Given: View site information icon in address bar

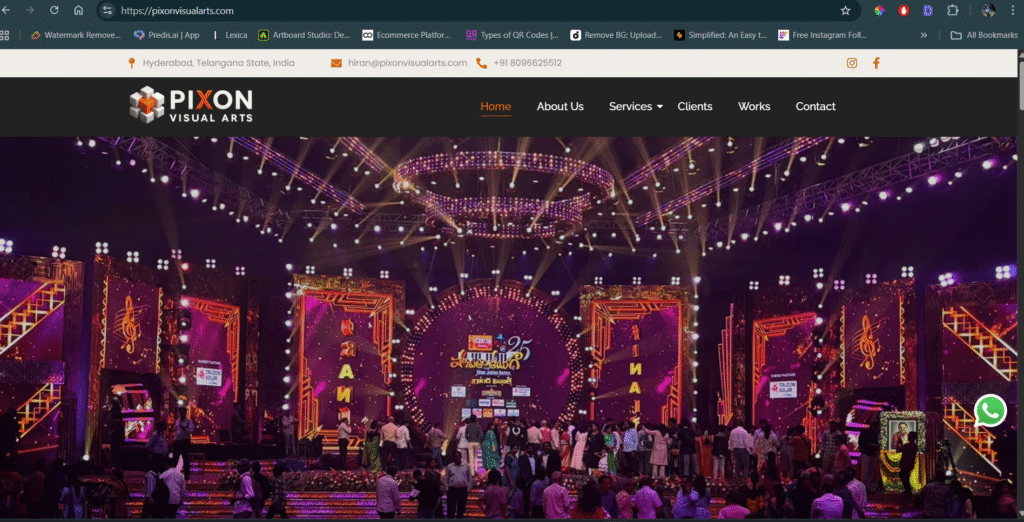Looking at the screenshot, I should click(x=108, y=11).
